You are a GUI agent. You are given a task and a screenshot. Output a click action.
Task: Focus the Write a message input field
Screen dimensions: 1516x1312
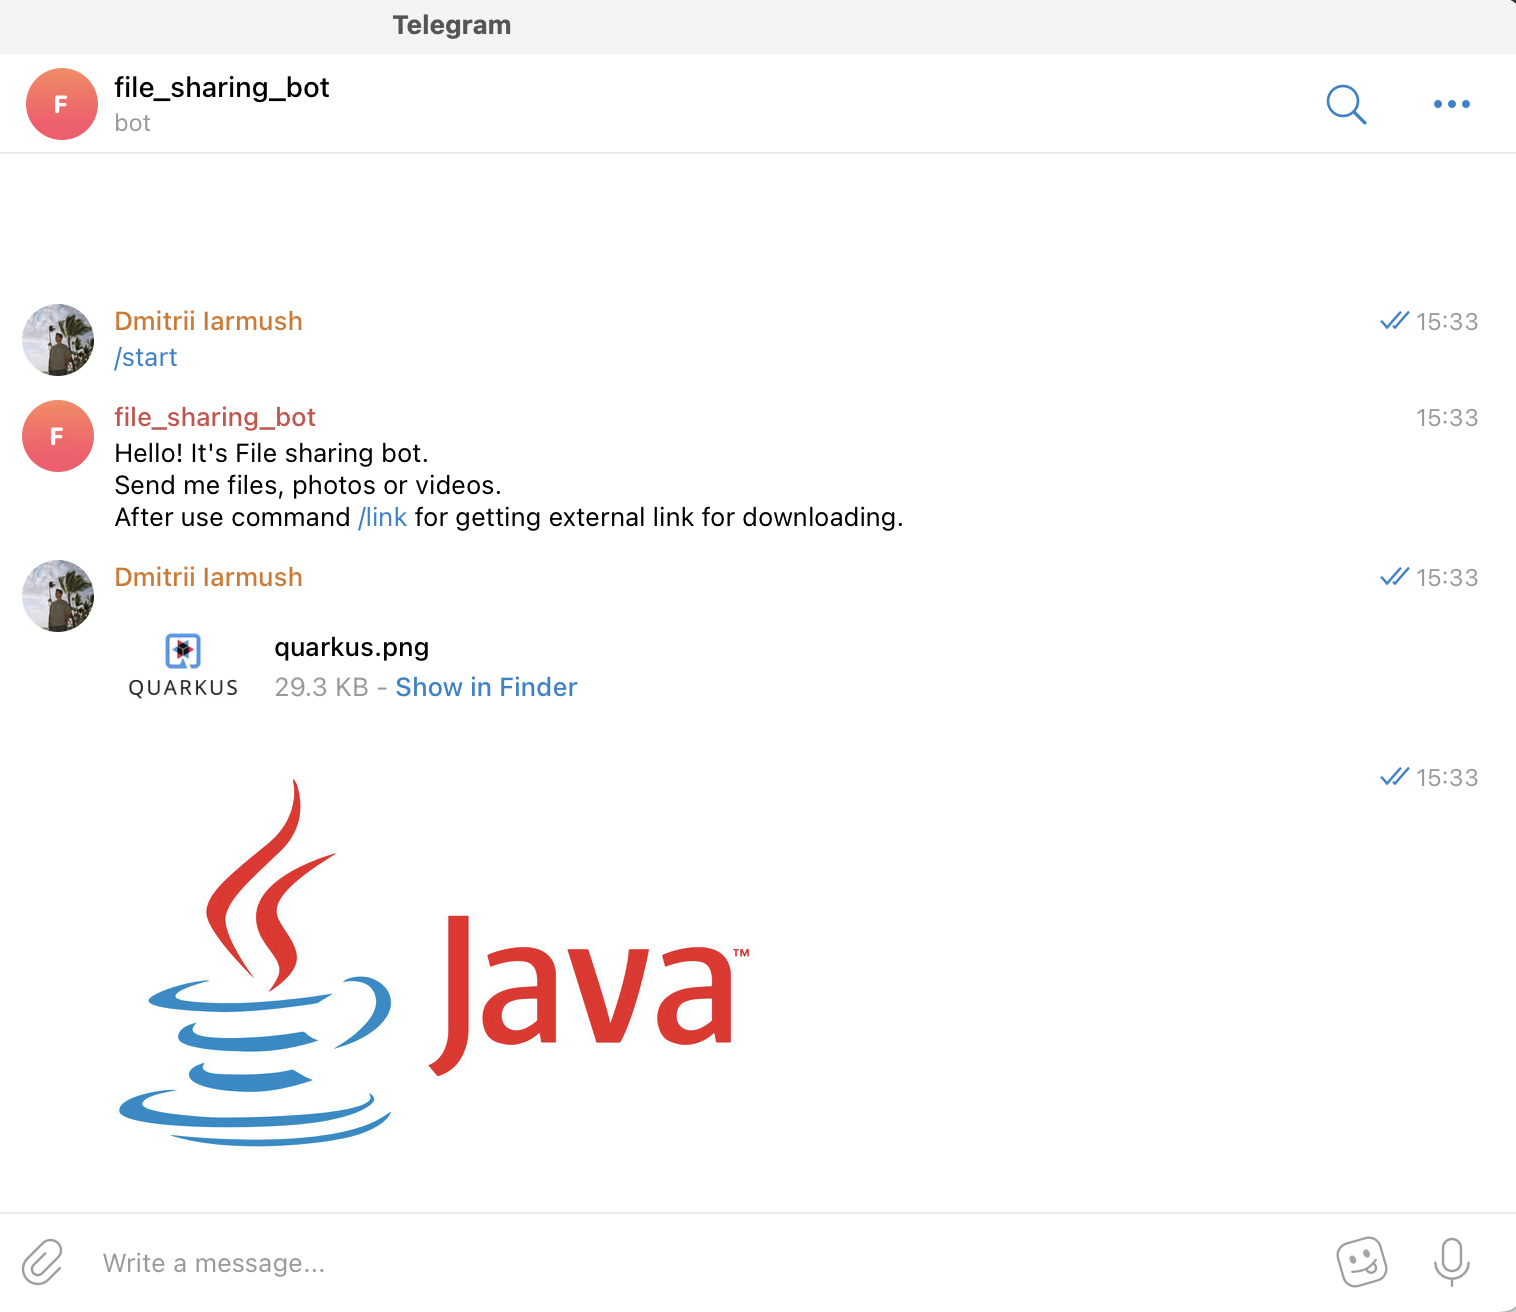pos(700,1263)
